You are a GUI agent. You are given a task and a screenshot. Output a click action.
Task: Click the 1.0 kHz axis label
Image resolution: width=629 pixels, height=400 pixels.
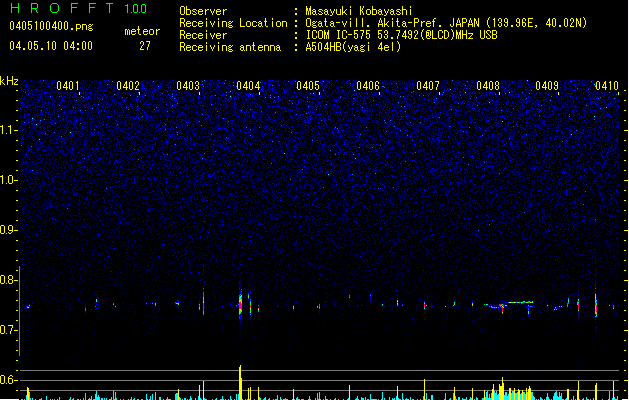[9, 180]
